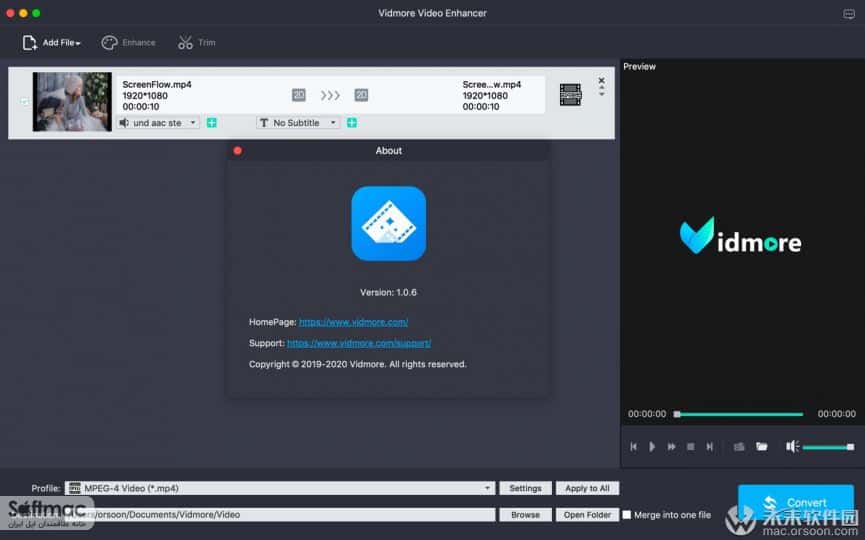Click the output file name Scree...w.mp4

492,84
